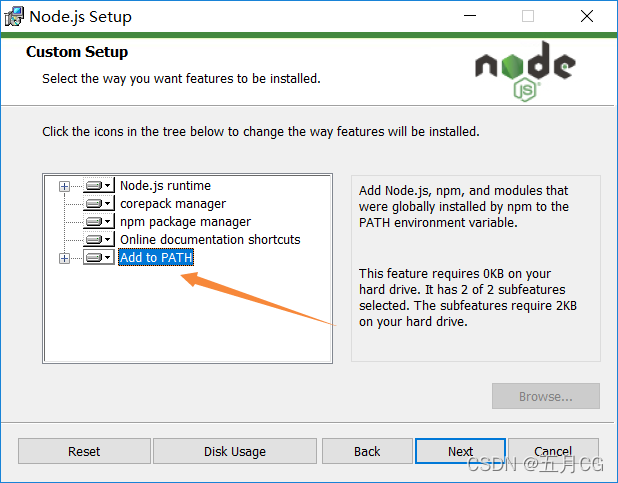Select the npm package manager feature label
This screenshot has width=618, height=483.
click(185, 222)
